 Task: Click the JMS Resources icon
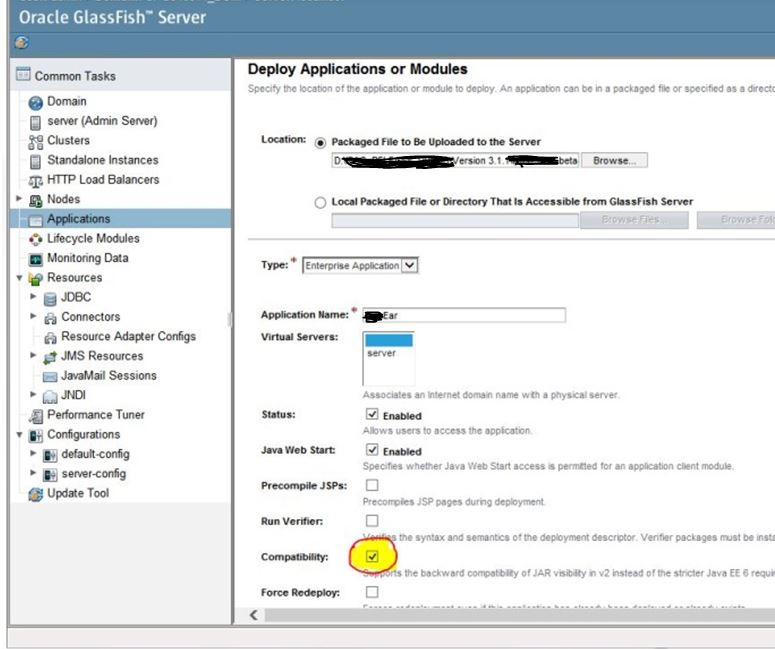tap(50, 357)
